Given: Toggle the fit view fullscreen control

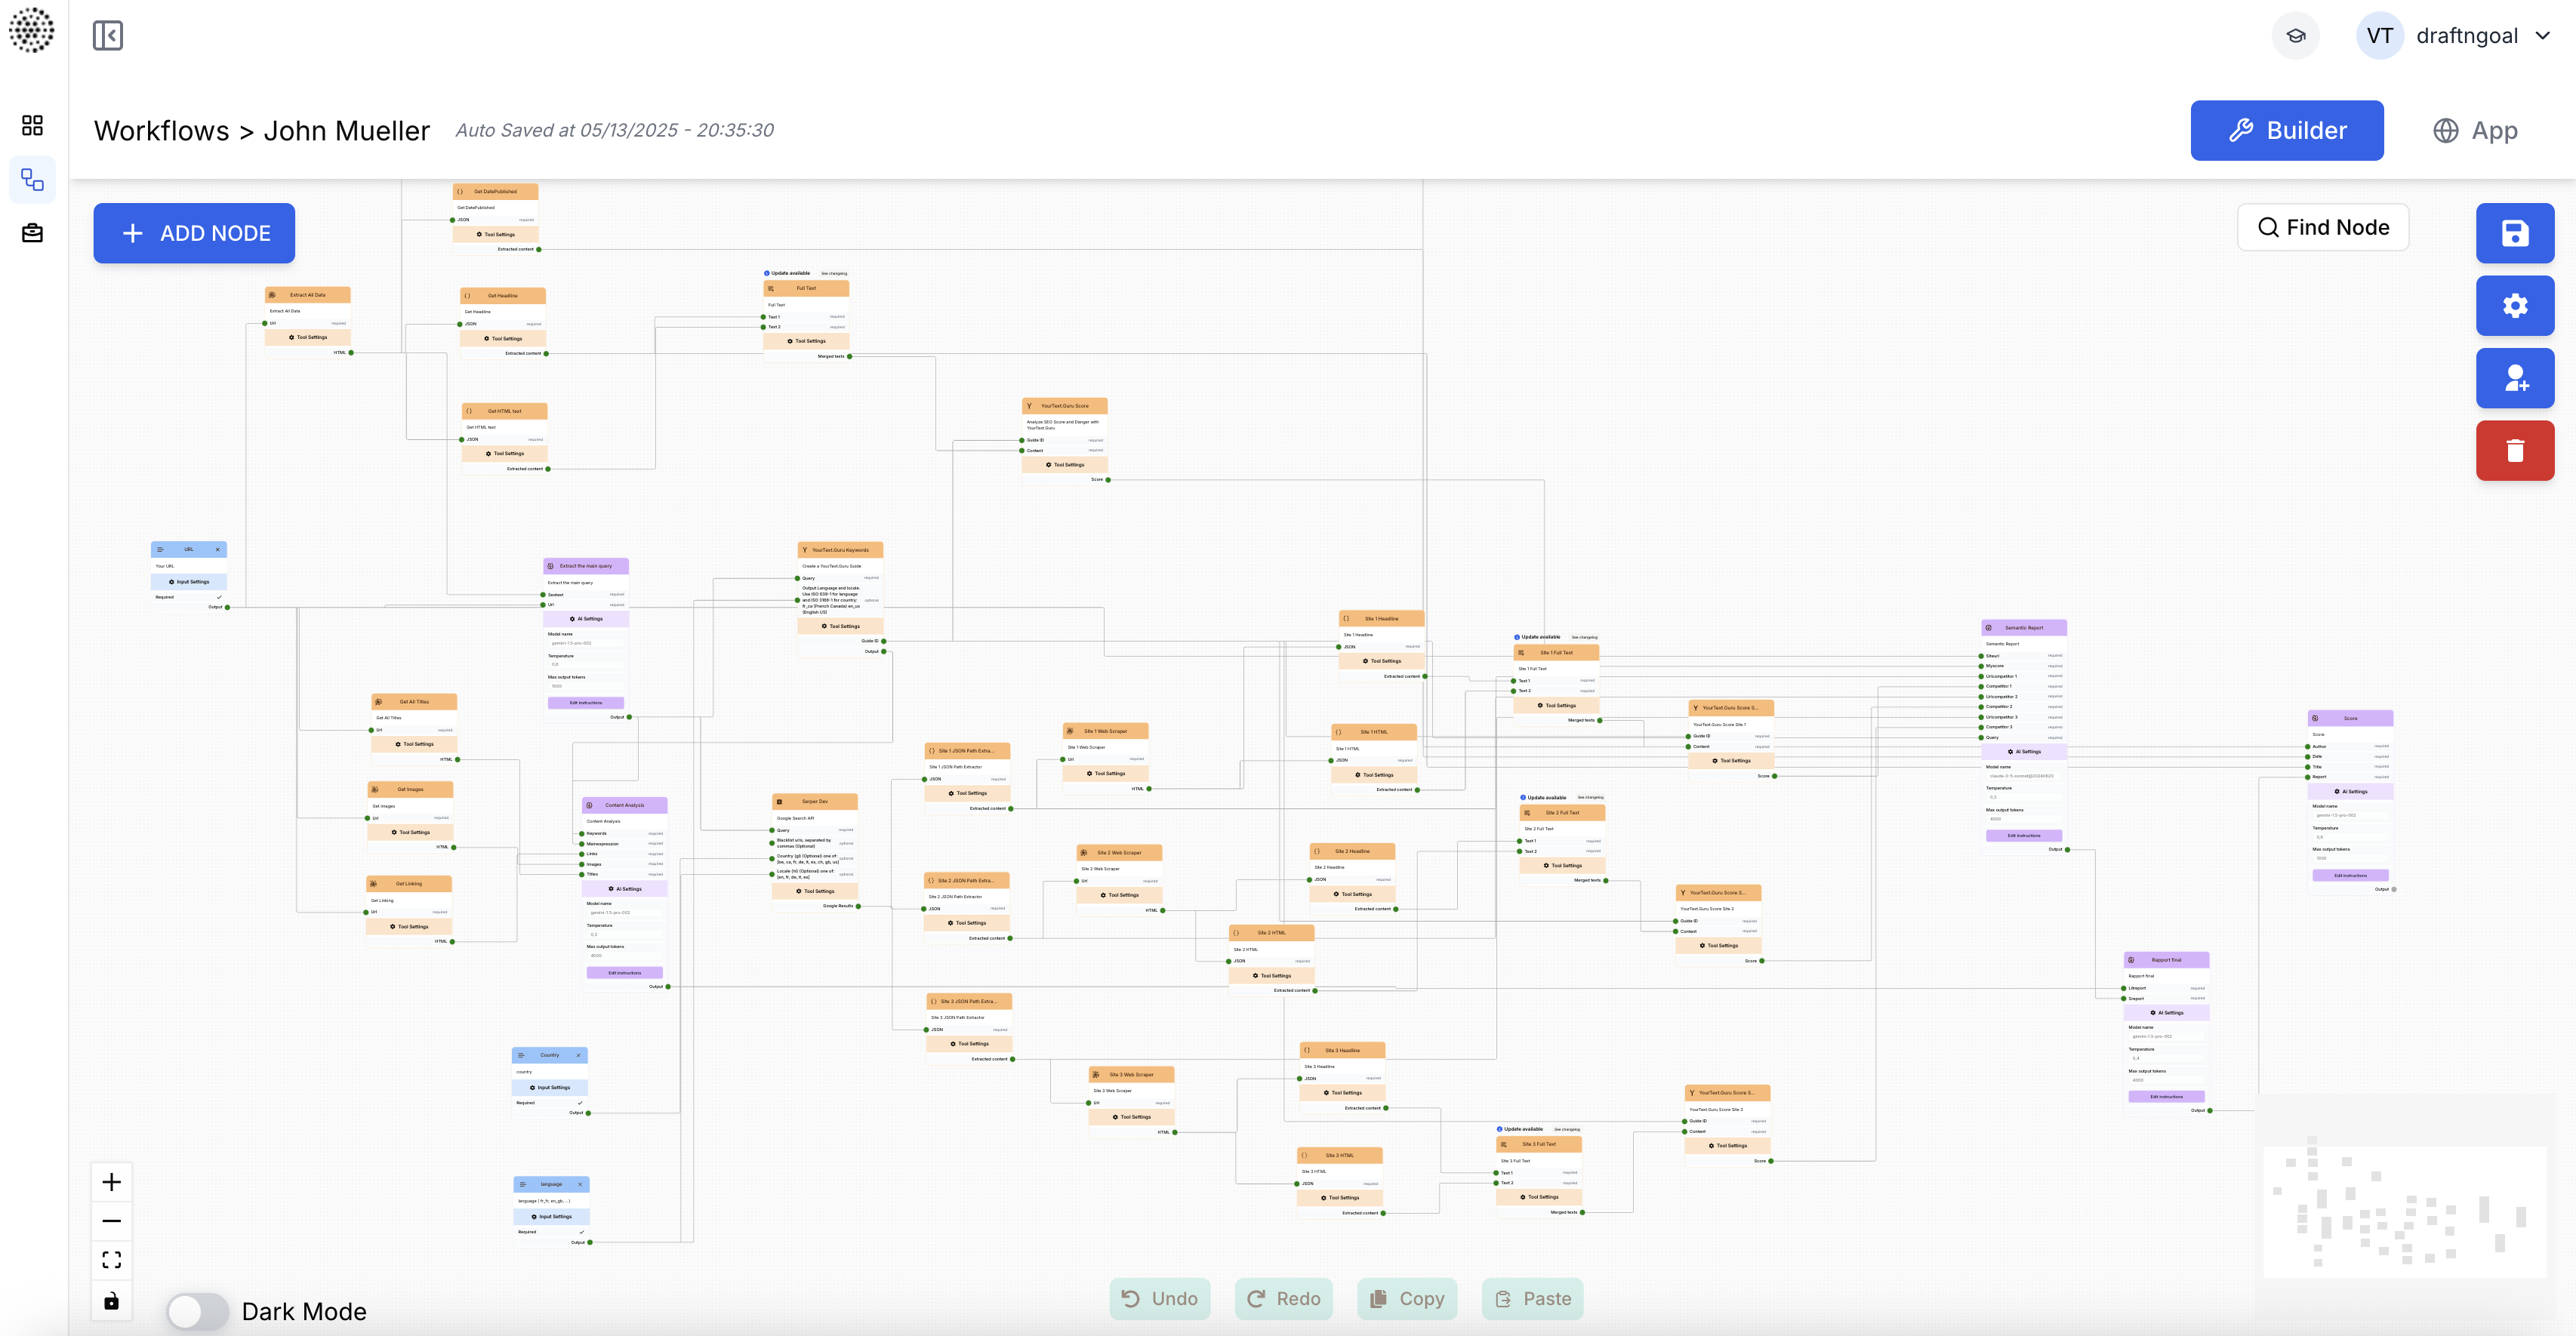Looking at the screenshot, I should [x=111, y=1260].
